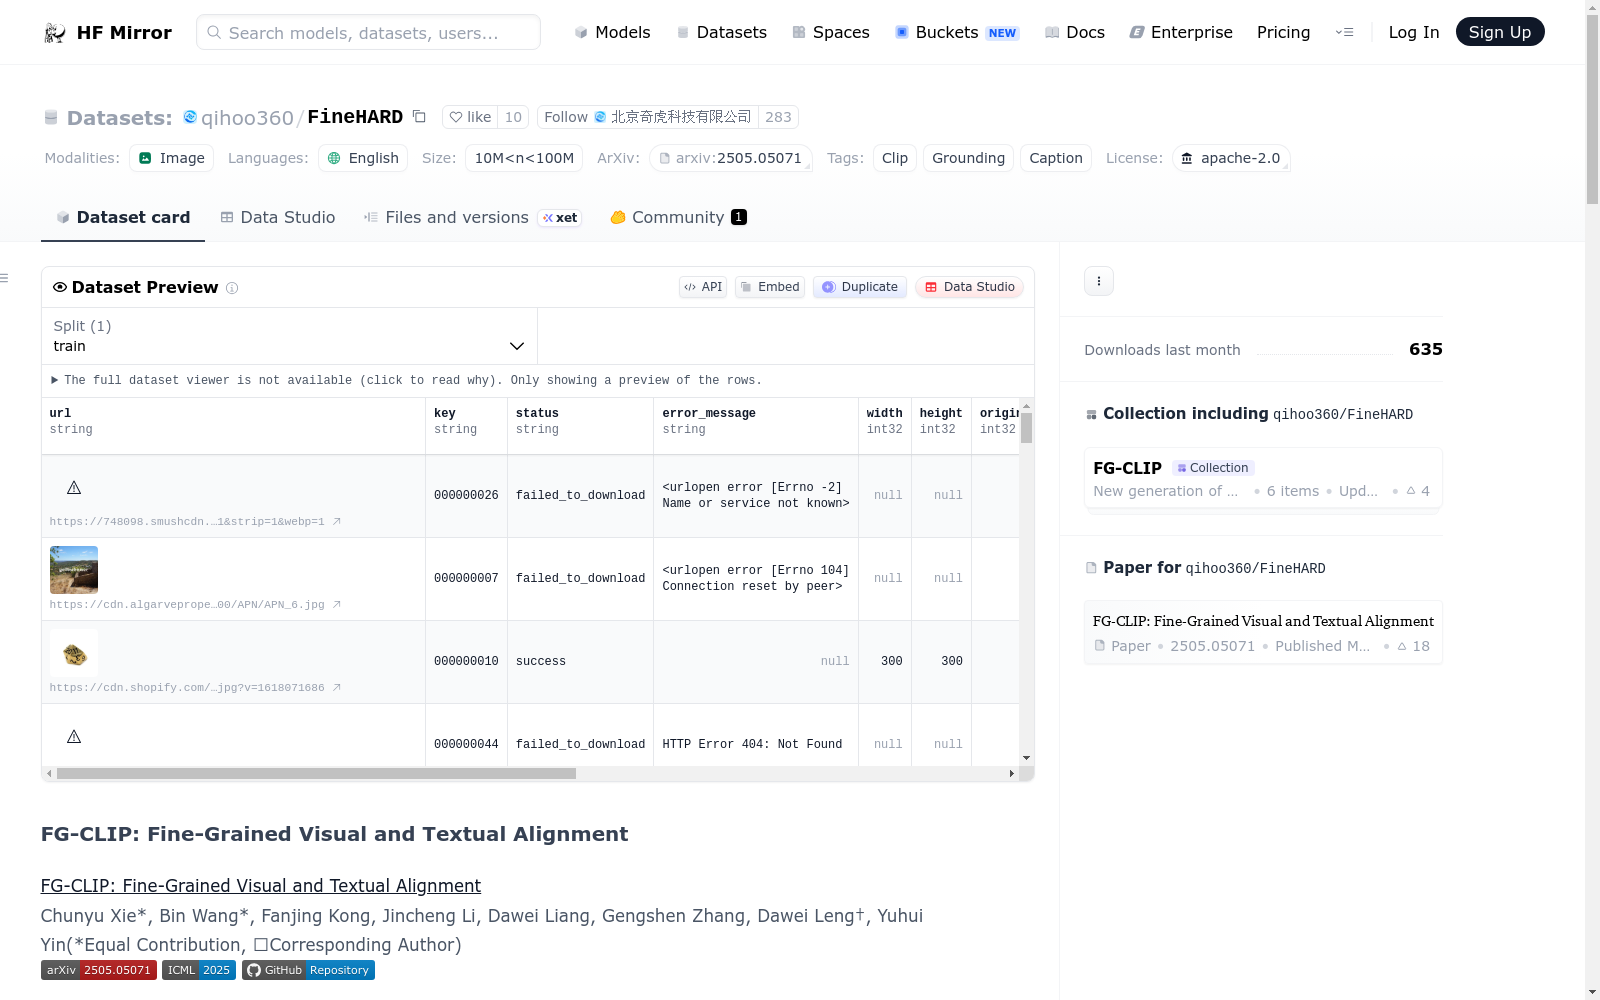
Task: Click the arXiv 2505.05071 badge
Action: click(x=99, y=970)
